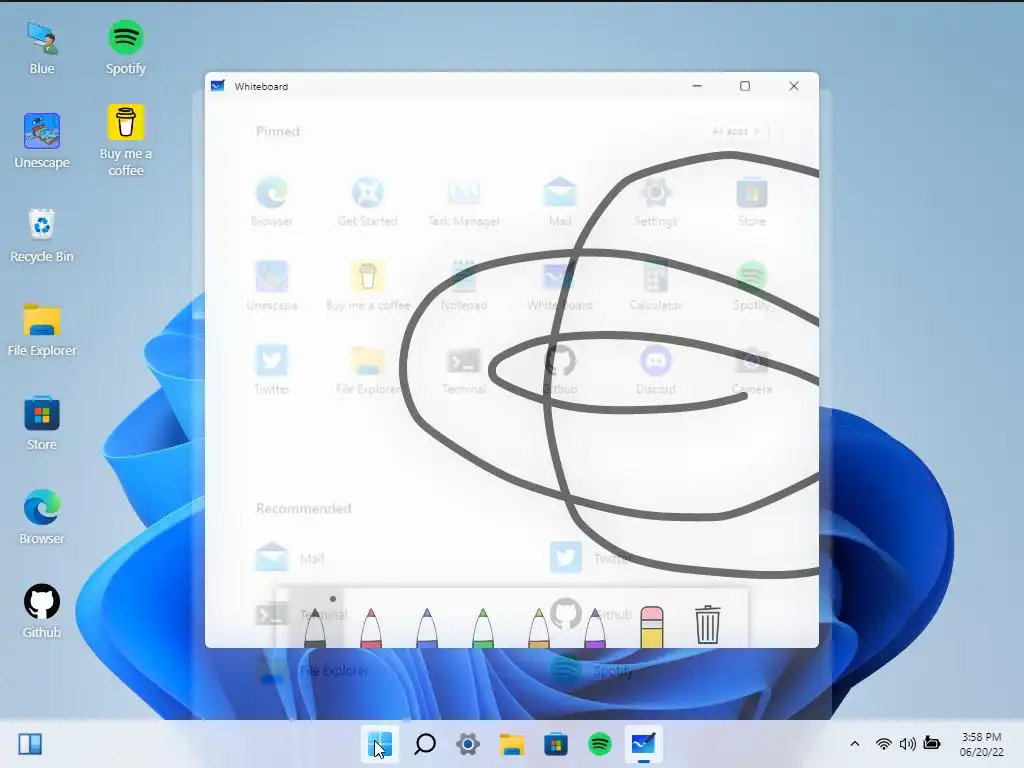Expand hidden icons chevron in system tray

pyautogui.click(x=854, y=744)
